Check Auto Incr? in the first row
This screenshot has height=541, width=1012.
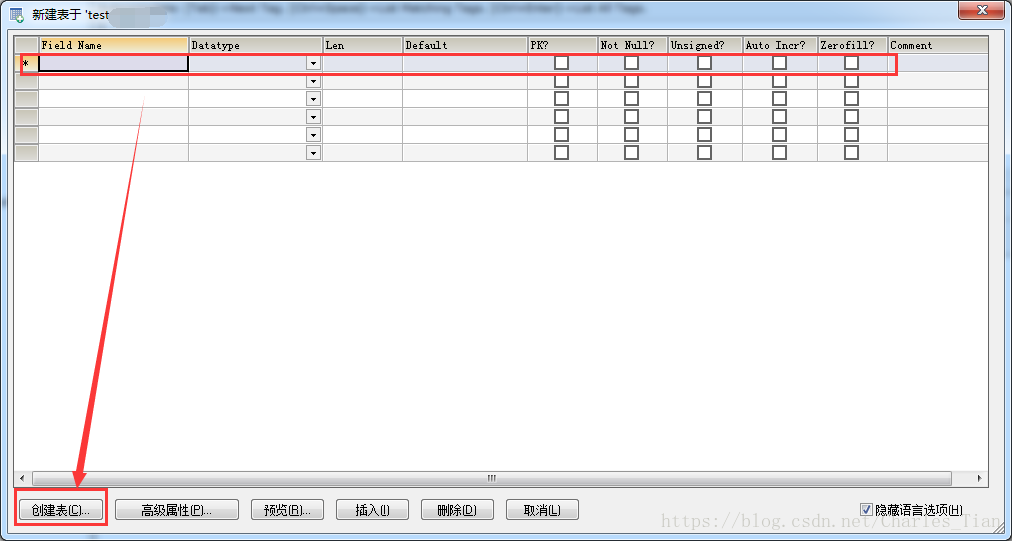(780, 63)
